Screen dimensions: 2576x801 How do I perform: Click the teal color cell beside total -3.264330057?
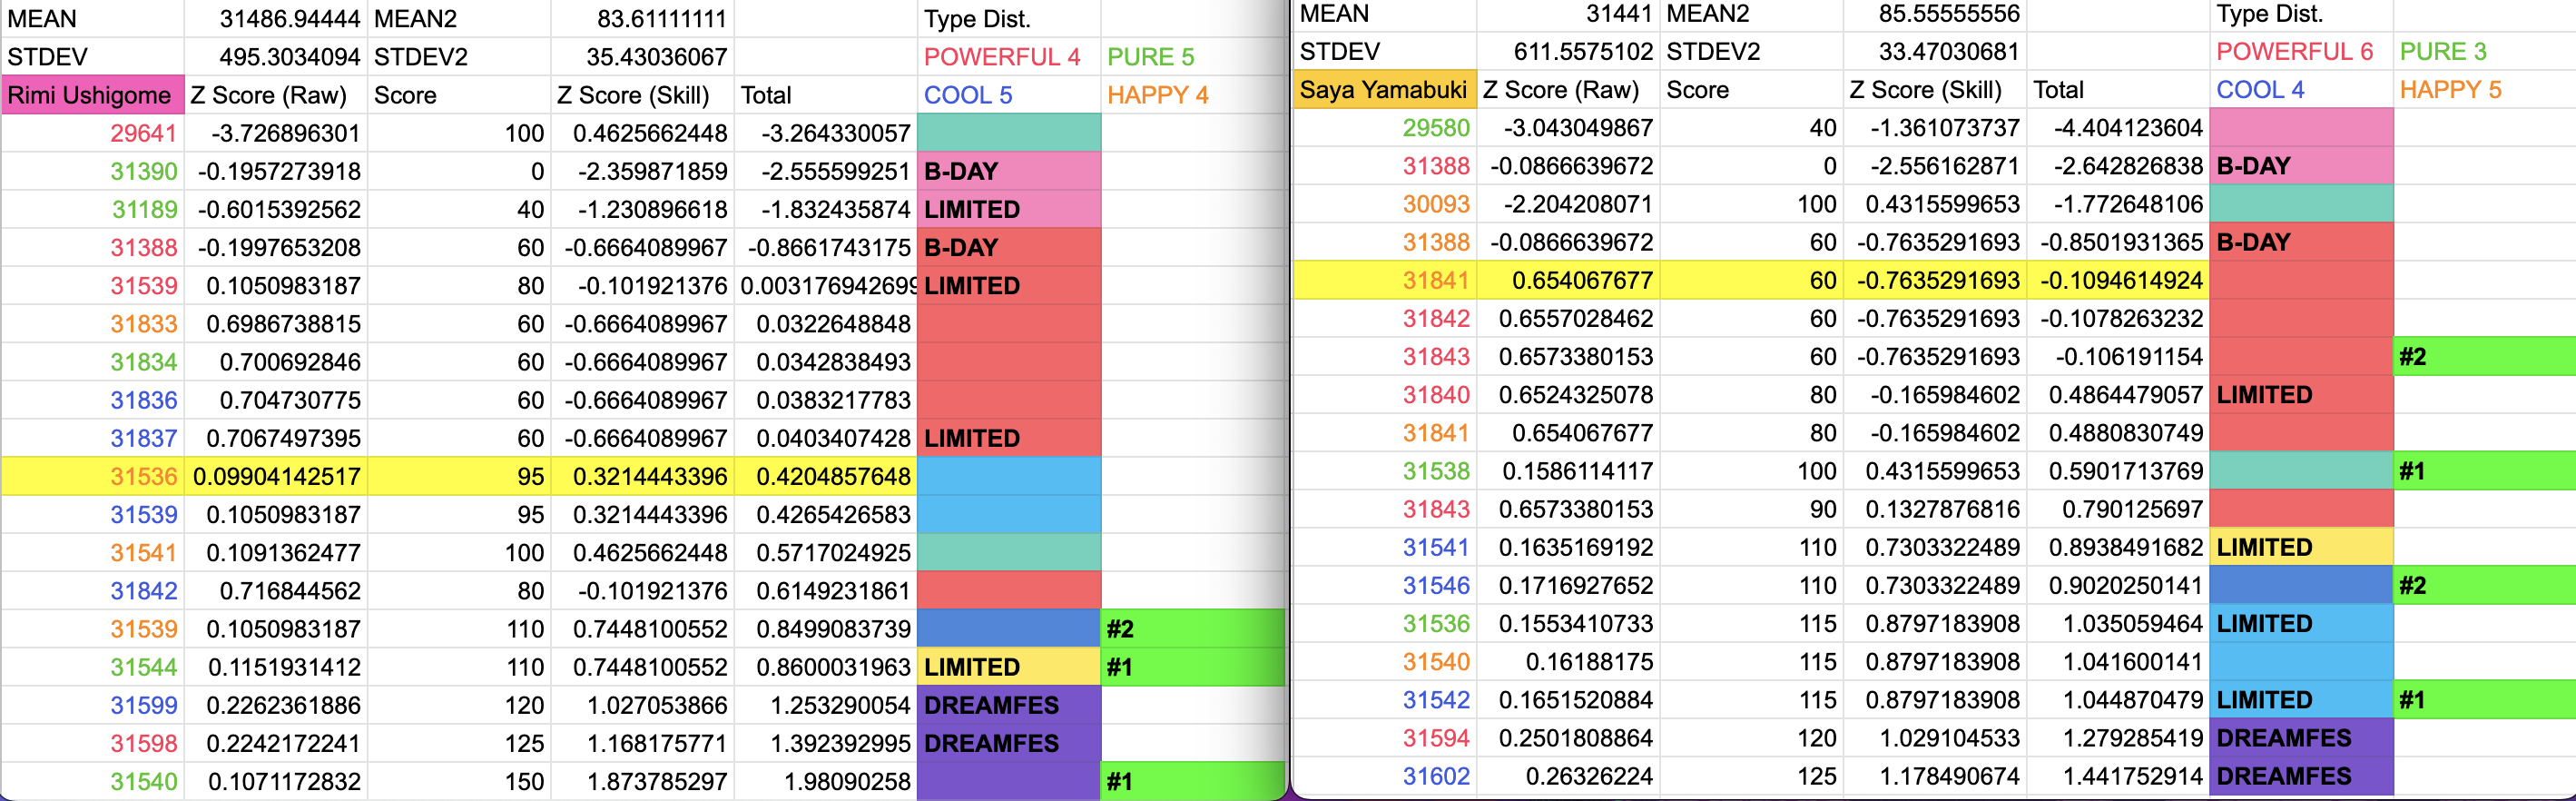click(x=1007, y=133)
